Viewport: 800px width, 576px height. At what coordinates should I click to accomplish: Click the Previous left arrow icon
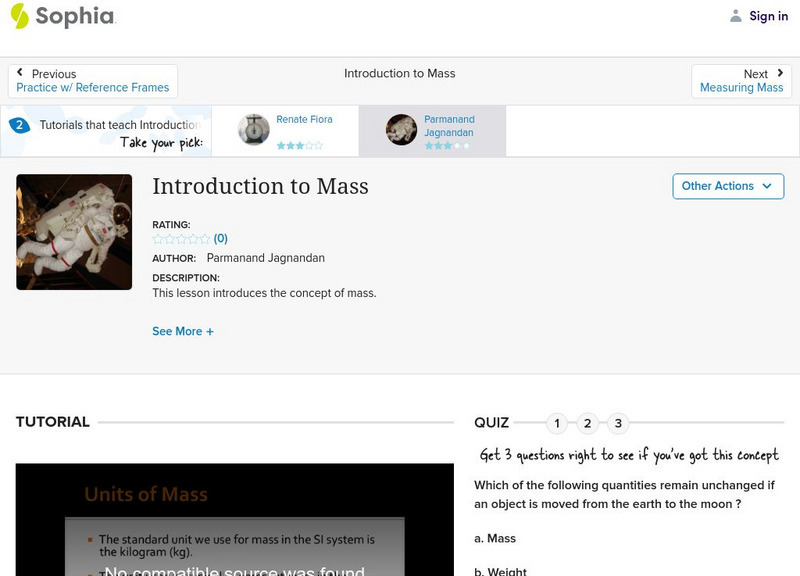coord(21,73)
